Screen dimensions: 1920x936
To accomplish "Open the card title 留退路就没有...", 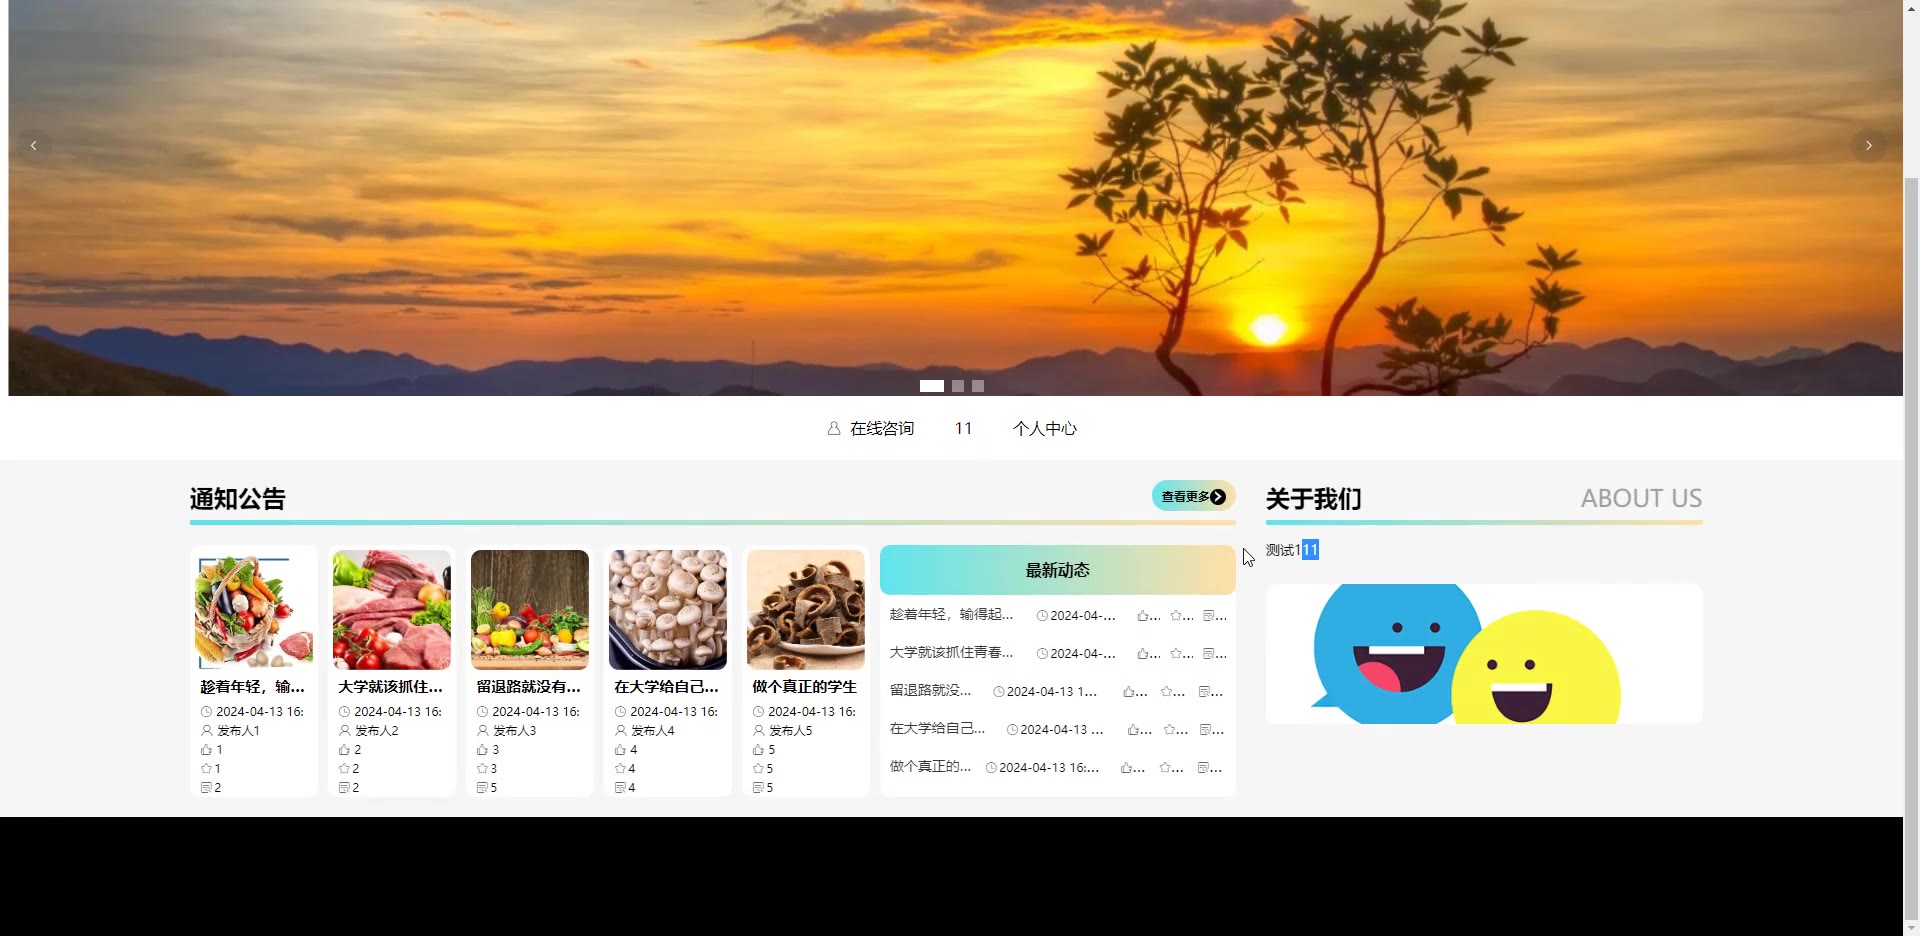I will click(528, 687).
